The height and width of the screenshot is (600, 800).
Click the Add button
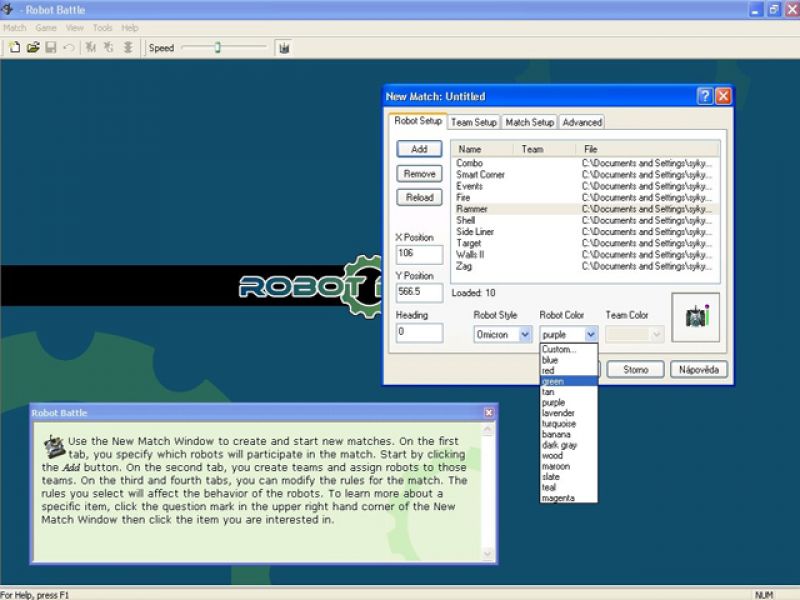(419, 149)
